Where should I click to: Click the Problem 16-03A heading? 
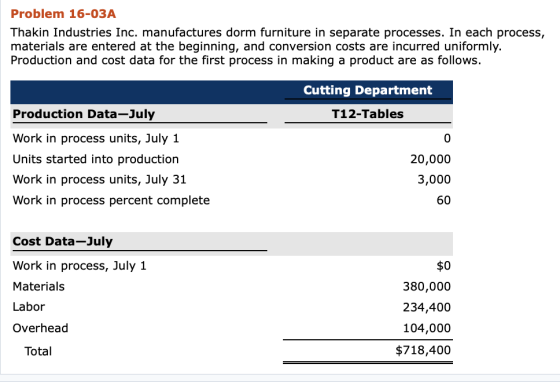point(63,14)
